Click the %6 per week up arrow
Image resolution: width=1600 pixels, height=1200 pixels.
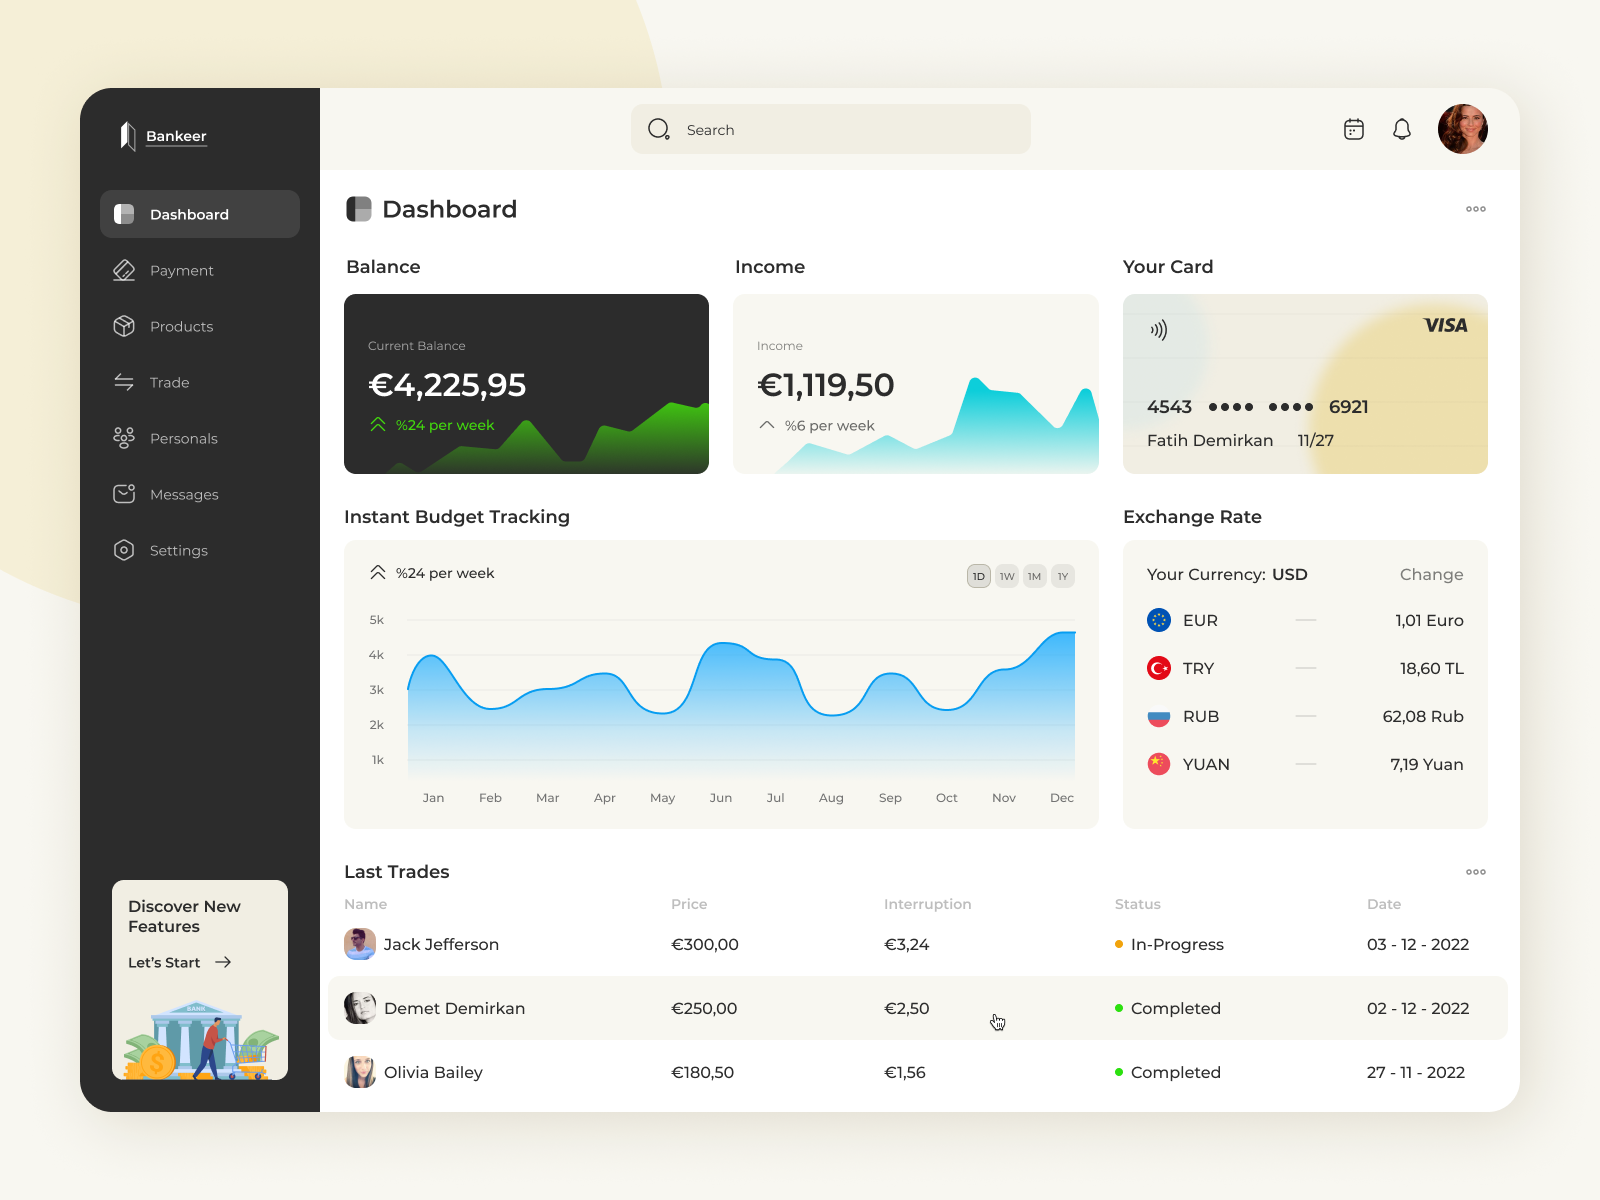pos(767,425)
